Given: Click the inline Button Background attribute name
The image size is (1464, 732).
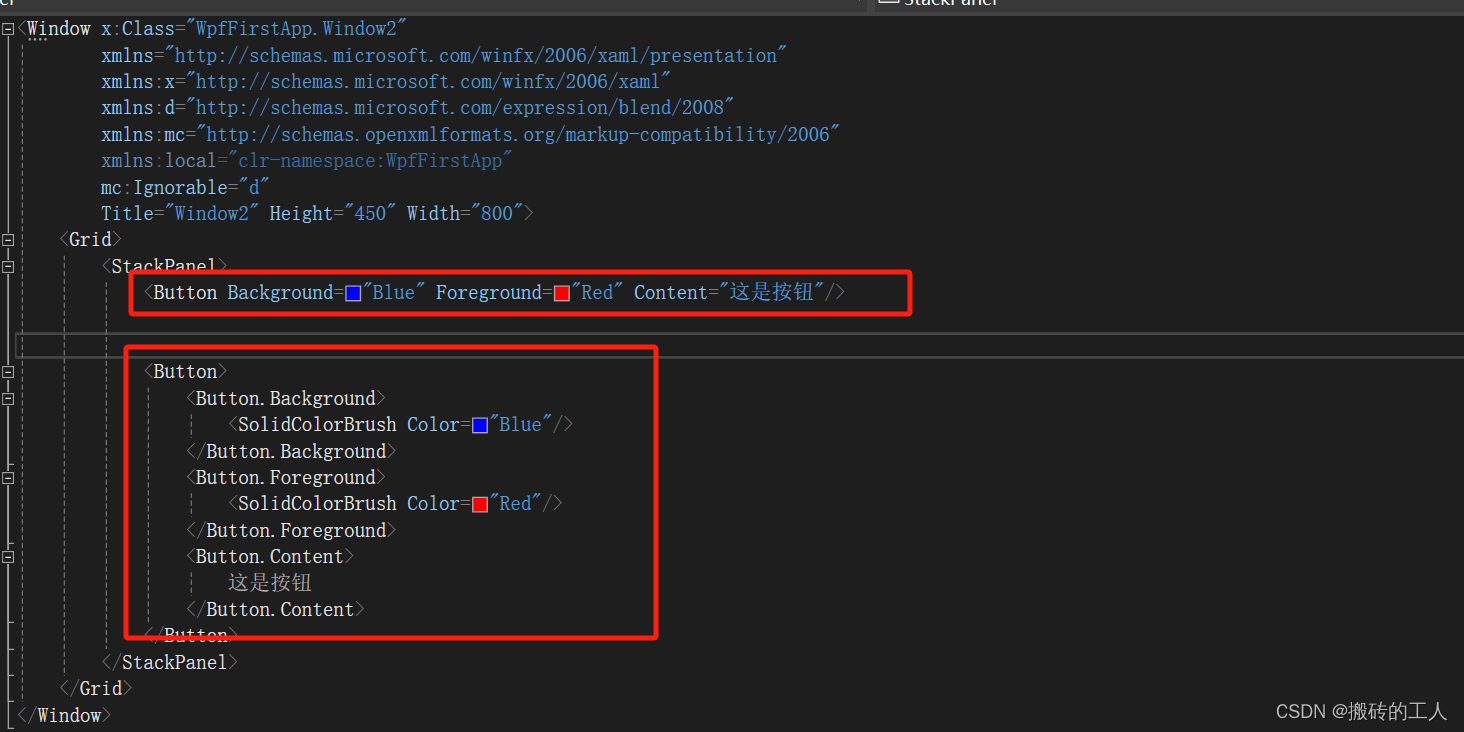Looking at the screenshot, I should (x=280, y=293).
